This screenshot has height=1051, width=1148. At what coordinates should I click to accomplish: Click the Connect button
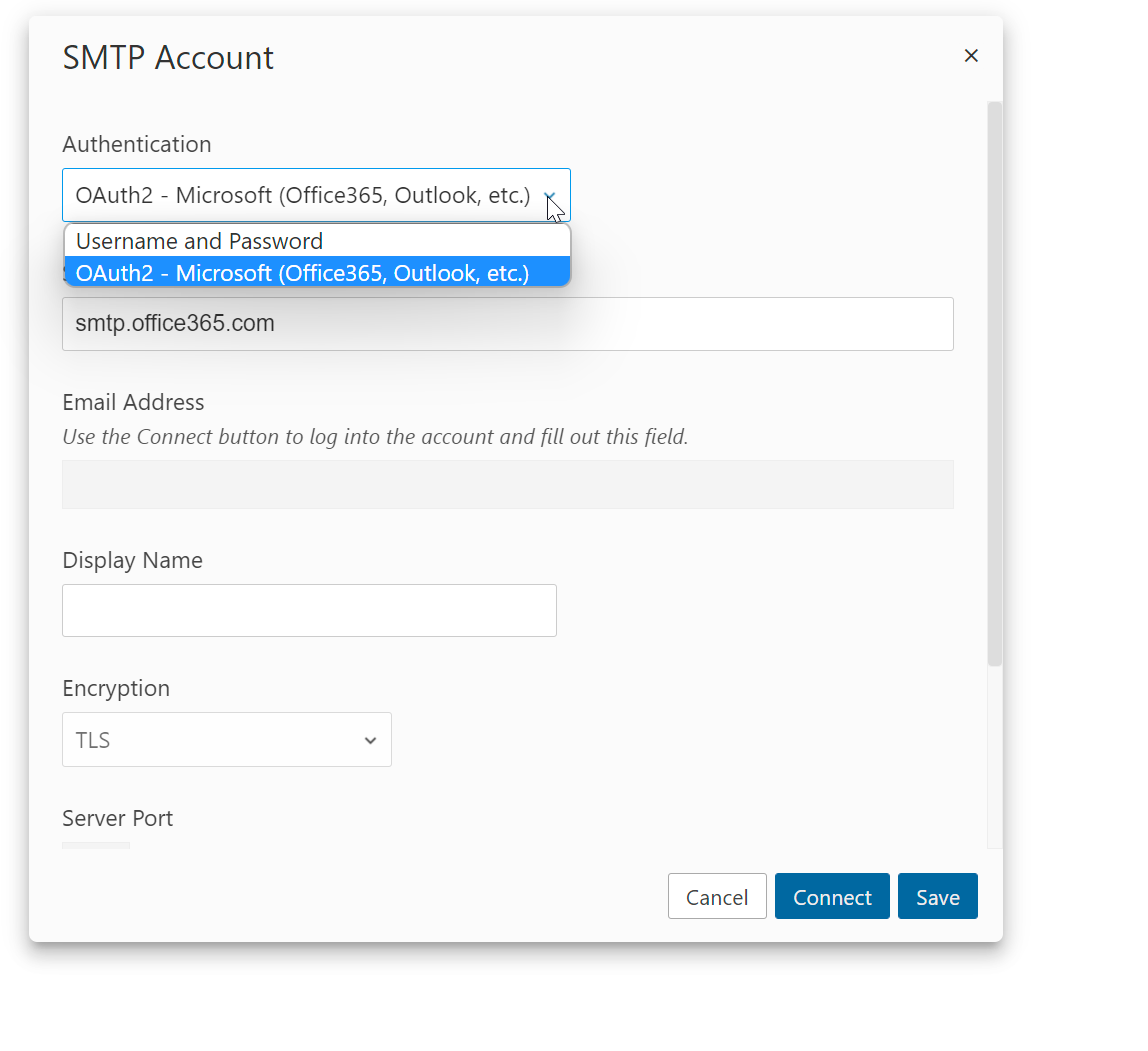(831, 897)
